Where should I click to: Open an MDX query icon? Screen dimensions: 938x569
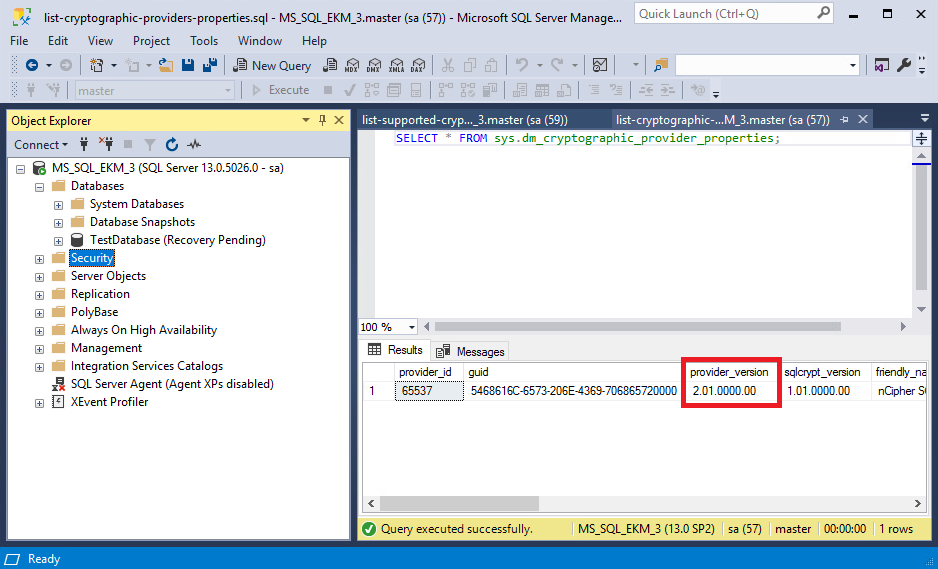[x=352, y=65]
